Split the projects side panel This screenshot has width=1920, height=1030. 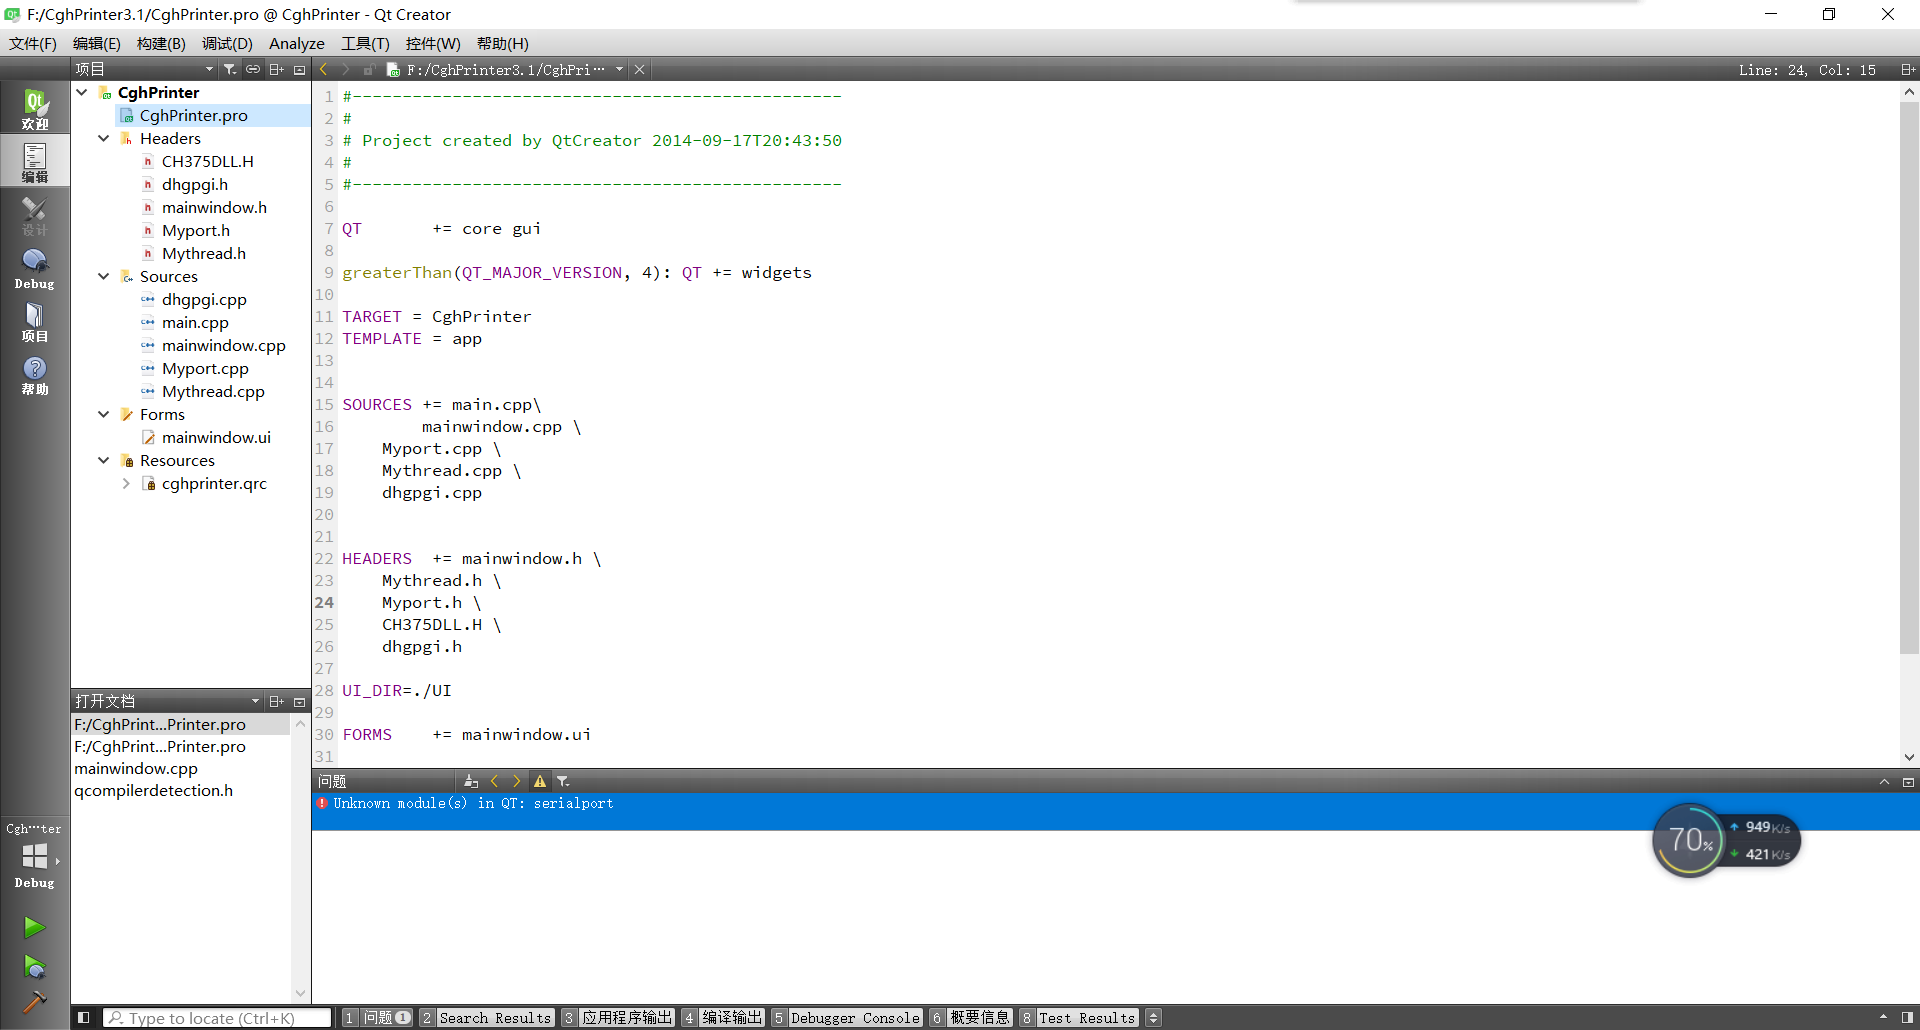(x=277, y=69)
